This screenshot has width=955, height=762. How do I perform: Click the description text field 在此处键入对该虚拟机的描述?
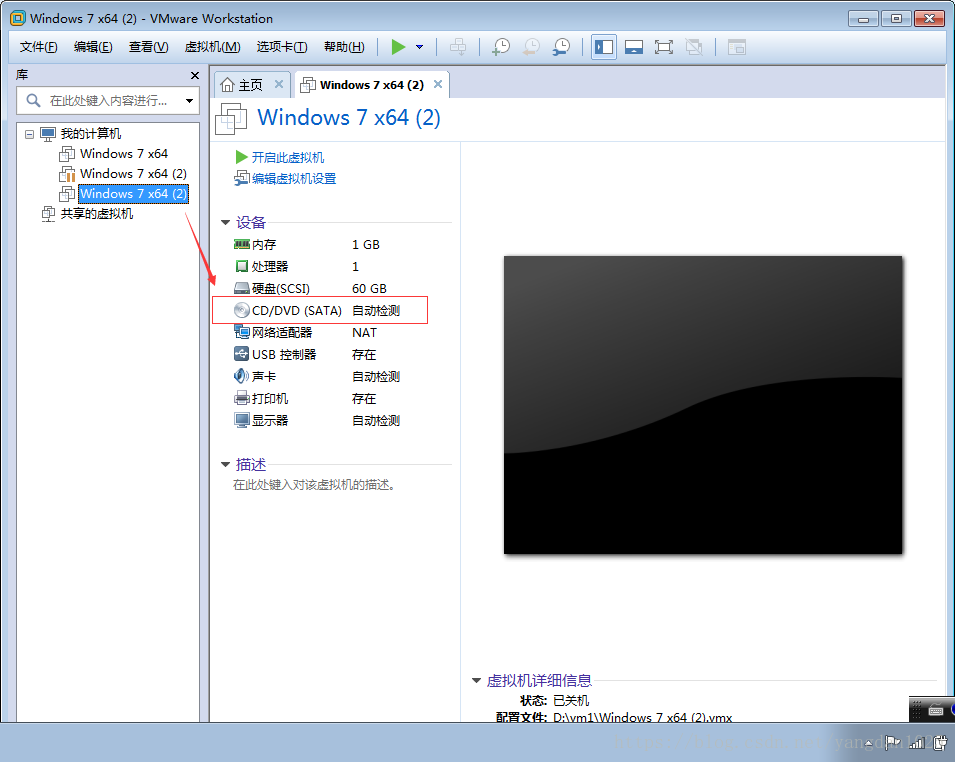click(314, 485)
